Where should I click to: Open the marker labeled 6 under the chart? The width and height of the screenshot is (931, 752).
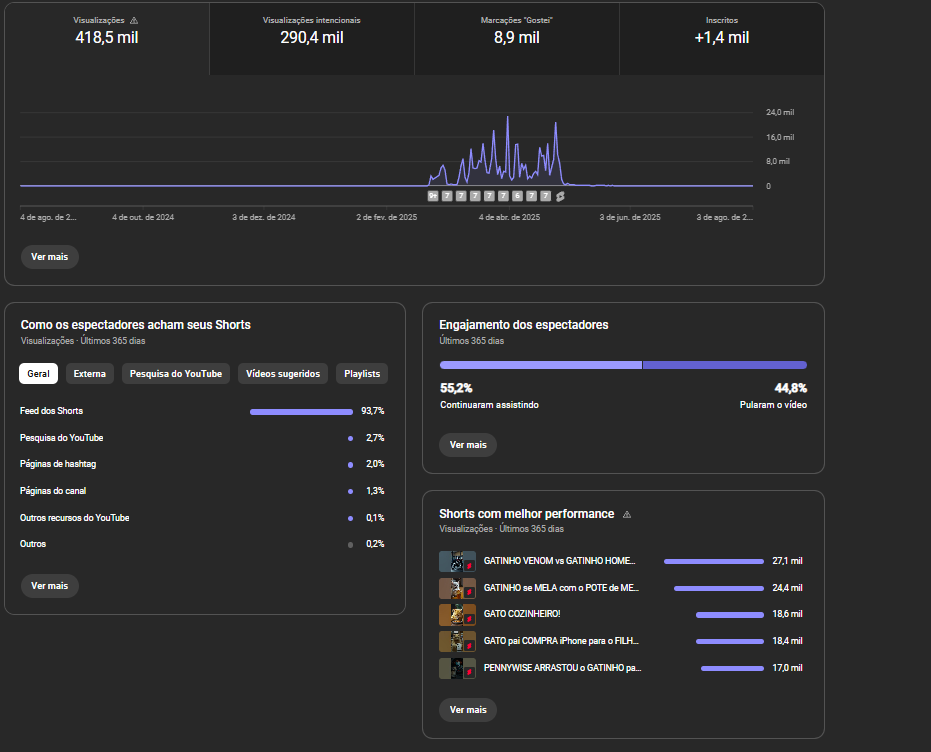click(517, 196)
